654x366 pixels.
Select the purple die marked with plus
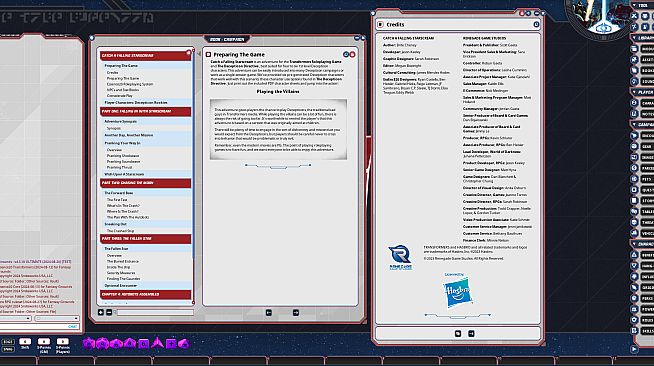tap(171, 343)
